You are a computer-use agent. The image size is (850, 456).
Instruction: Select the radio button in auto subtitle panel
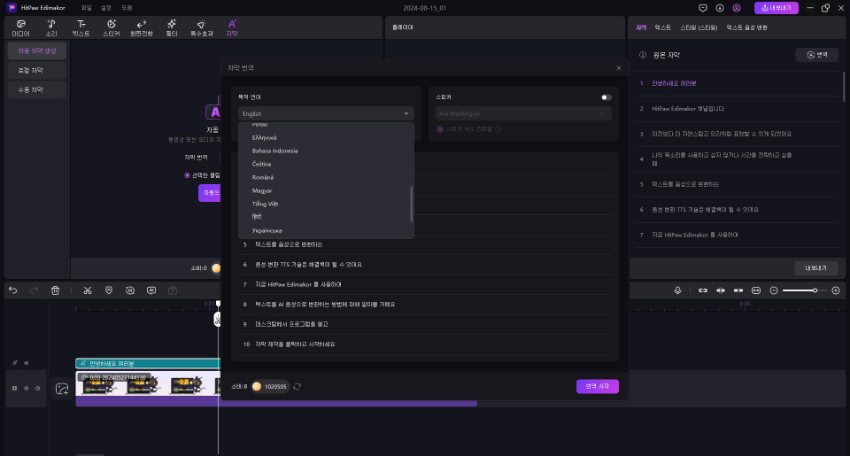[187, 174]
